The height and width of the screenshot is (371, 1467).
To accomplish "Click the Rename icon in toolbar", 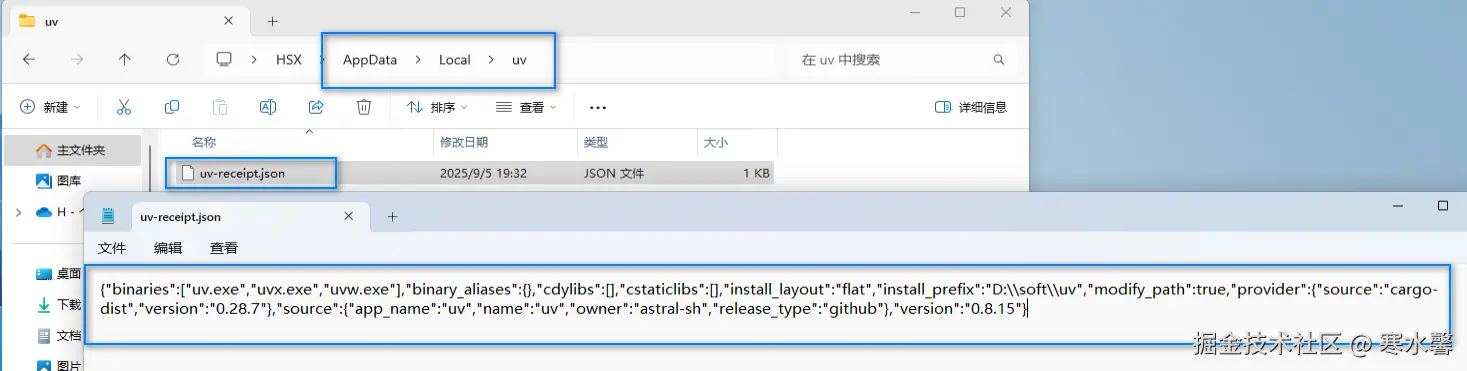I will [268, 107].
